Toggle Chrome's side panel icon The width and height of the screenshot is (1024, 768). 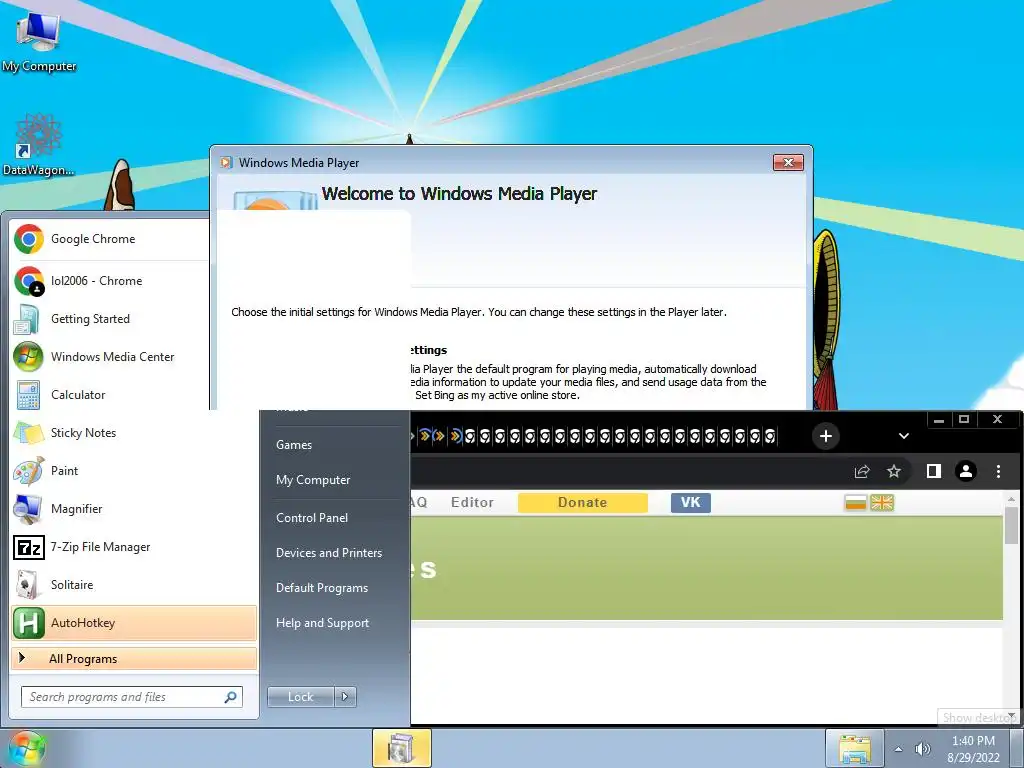point(934,471)
